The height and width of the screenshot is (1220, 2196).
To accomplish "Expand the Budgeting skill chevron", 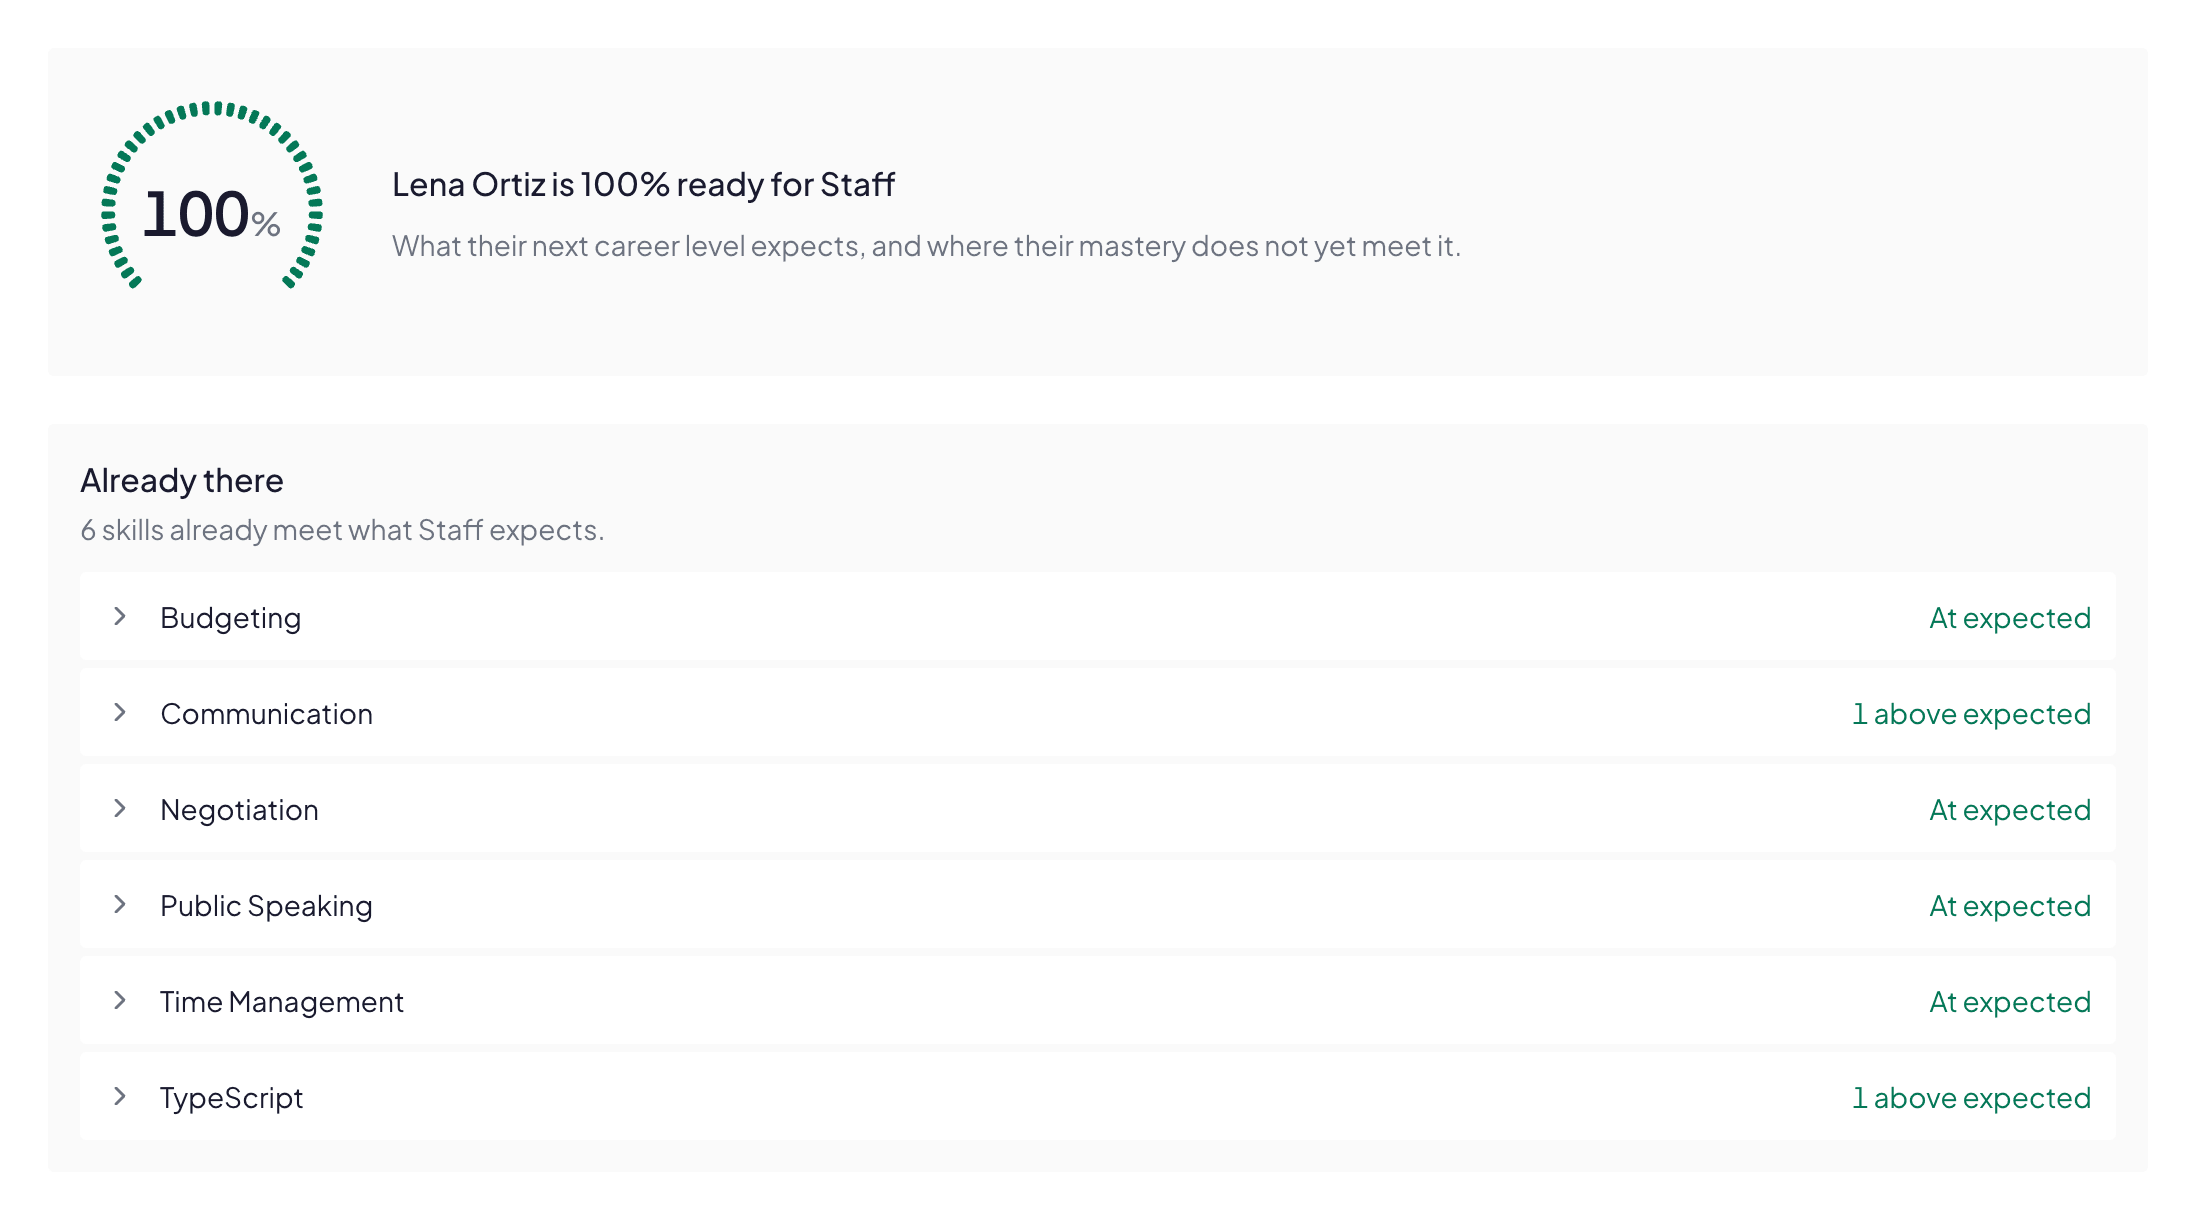I will (x=120, y=617).
